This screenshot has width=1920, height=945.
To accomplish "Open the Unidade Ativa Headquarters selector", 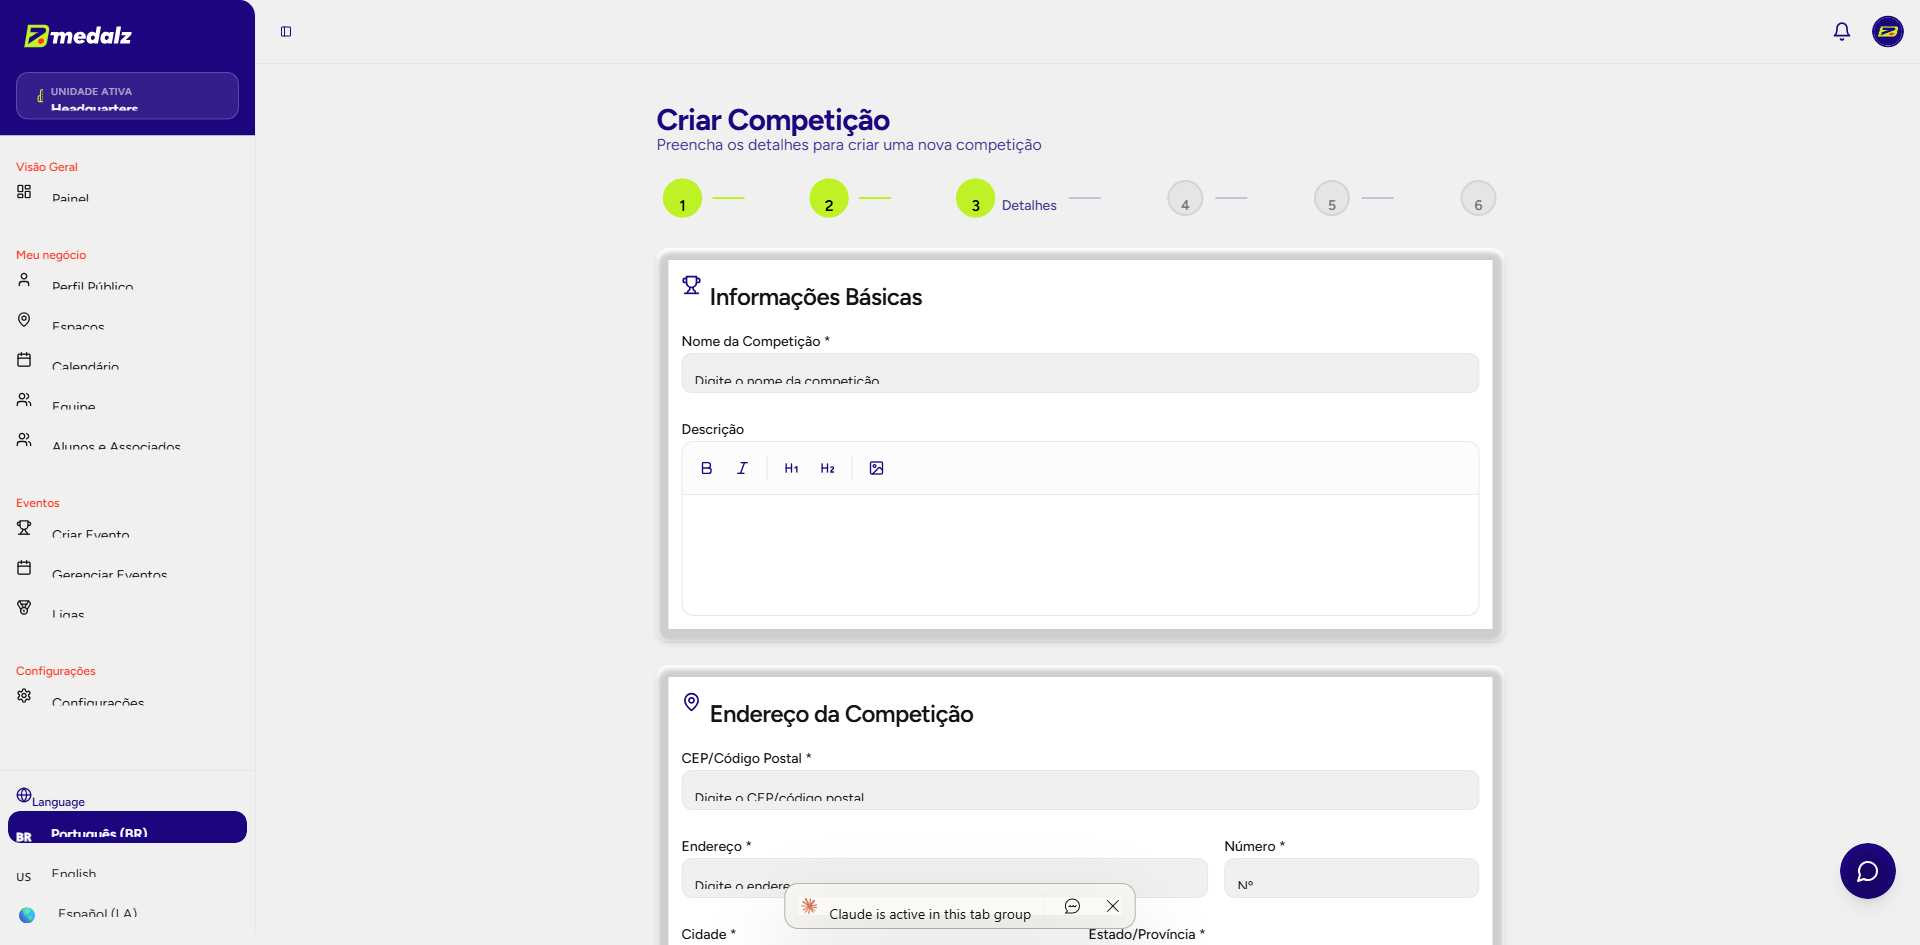I will [127, 96].
